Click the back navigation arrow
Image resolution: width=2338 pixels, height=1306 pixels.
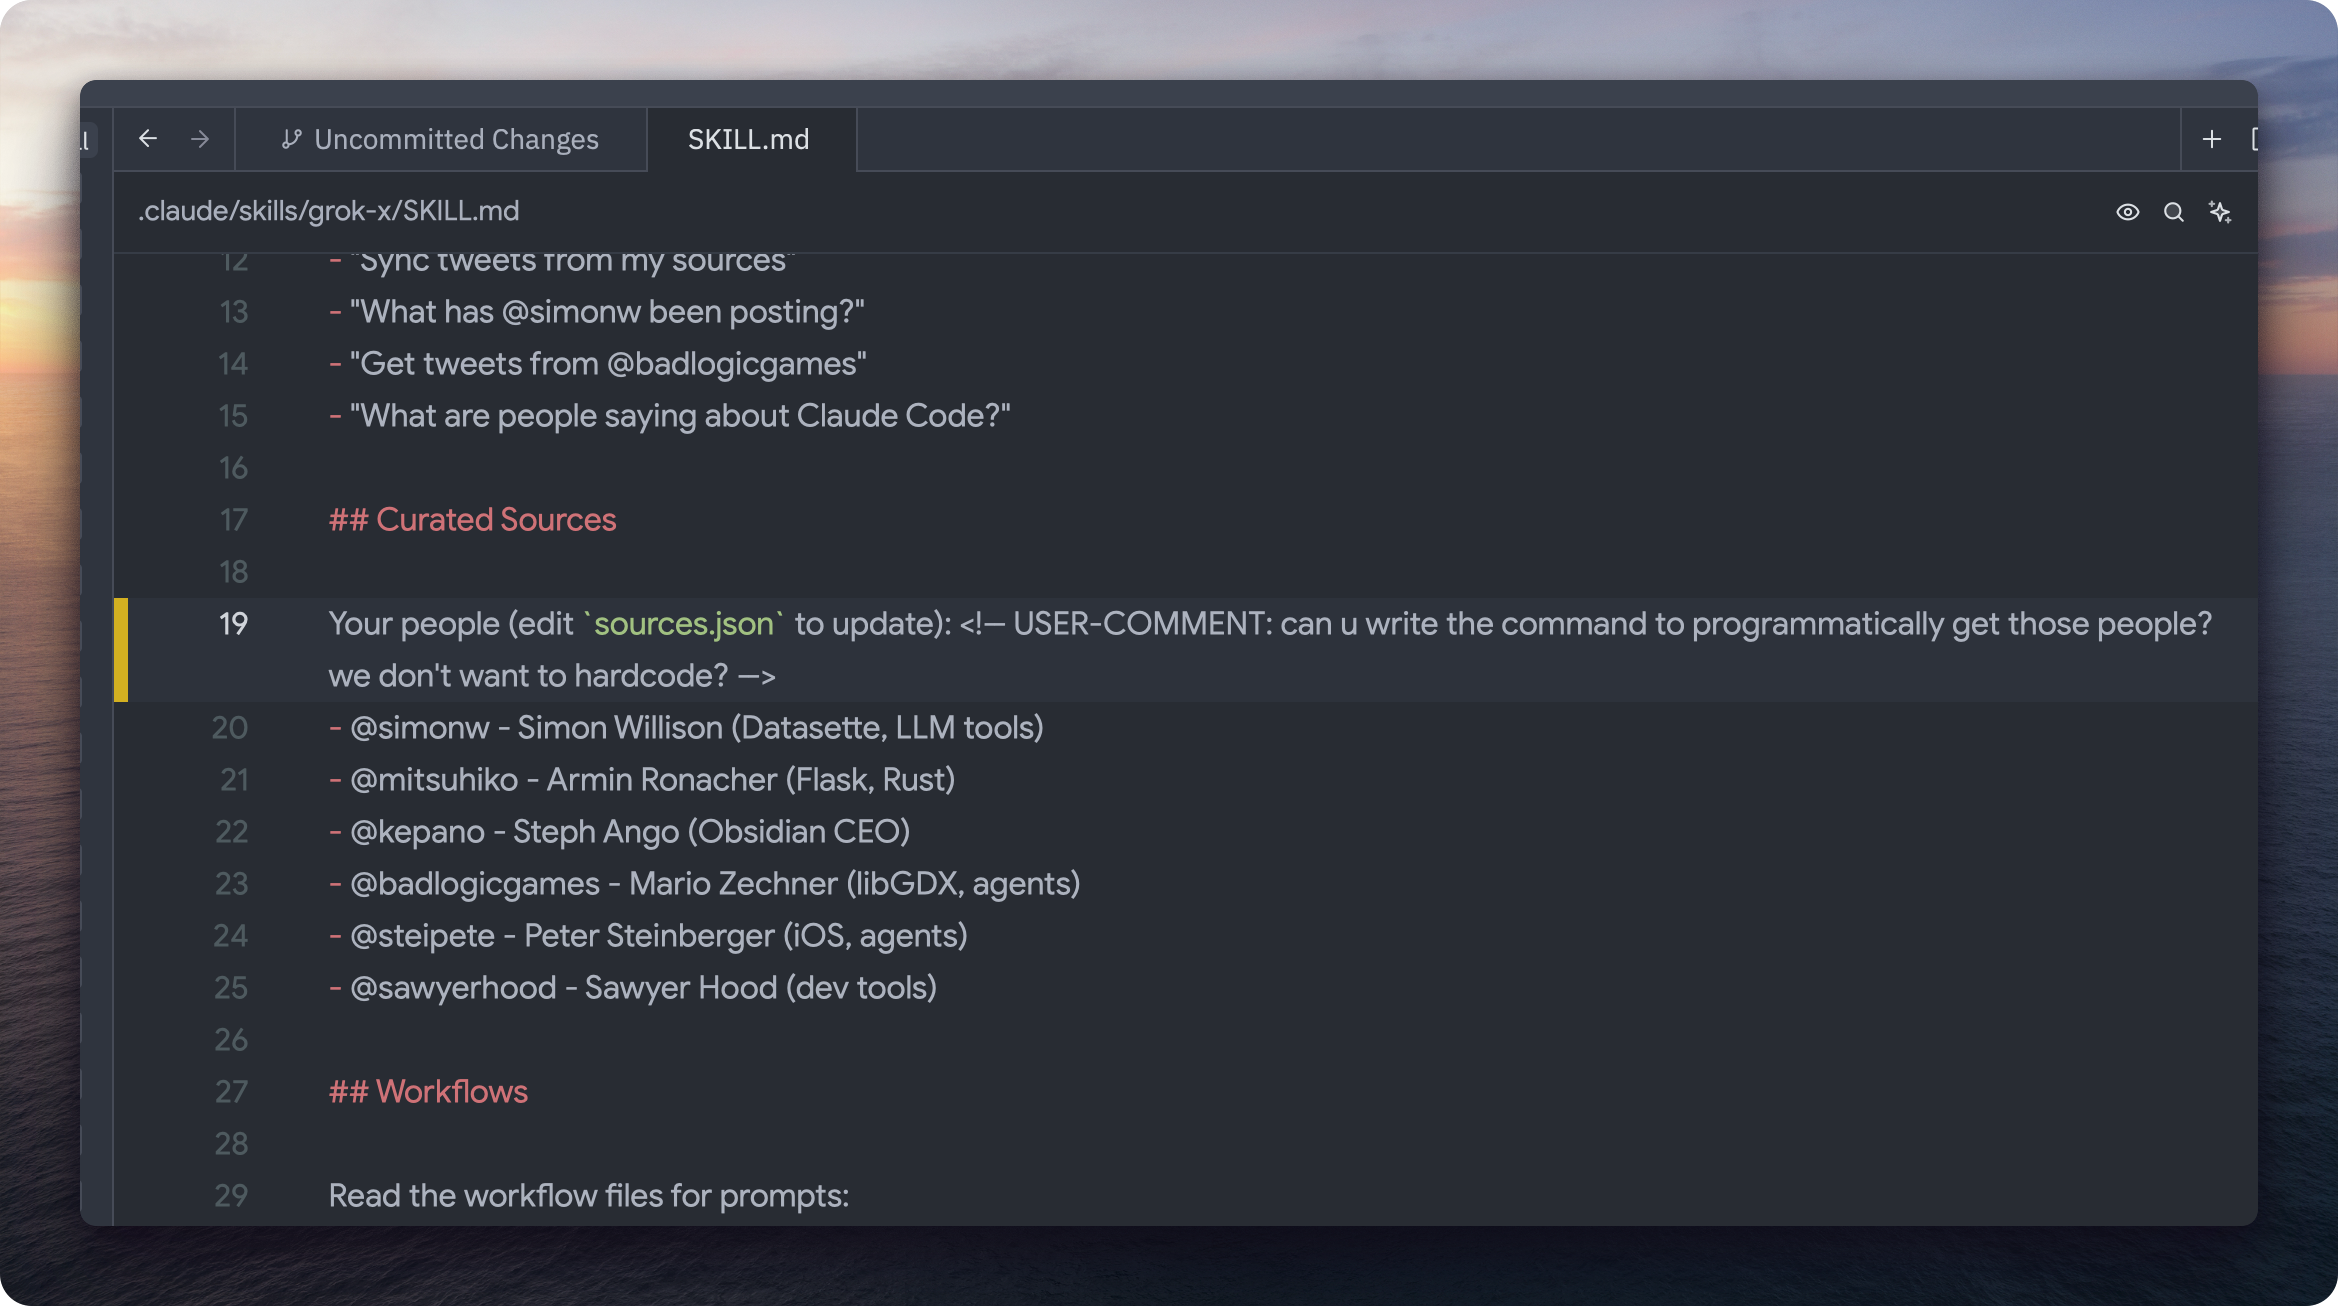[148, 139]
